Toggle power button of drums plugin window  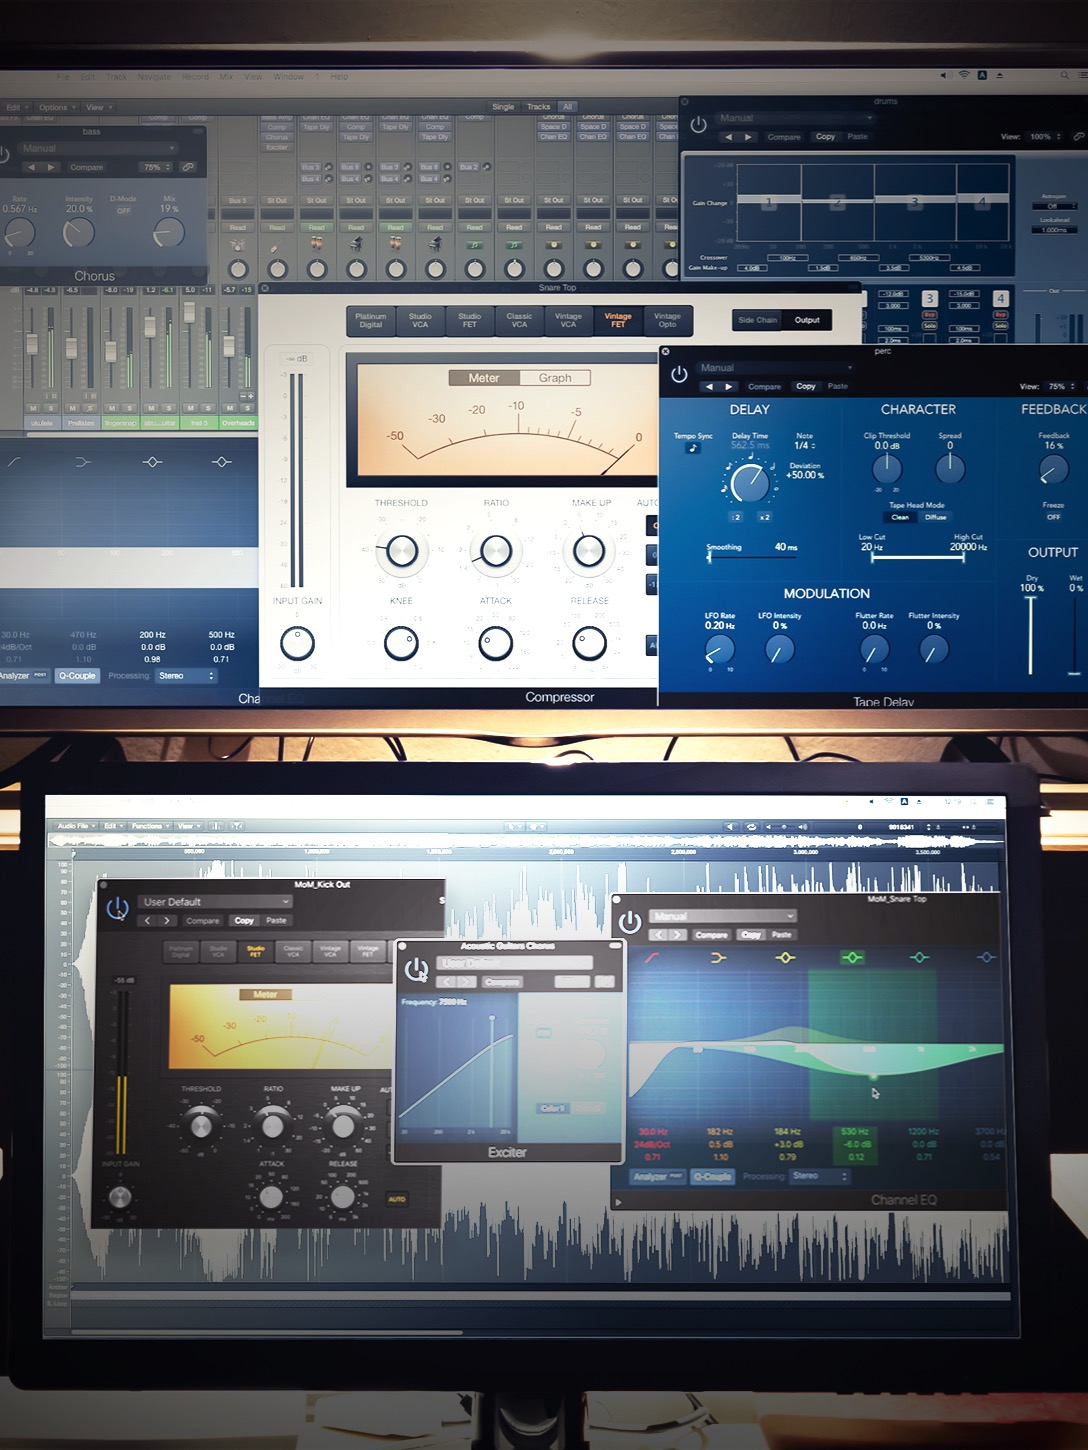(698, 125)
